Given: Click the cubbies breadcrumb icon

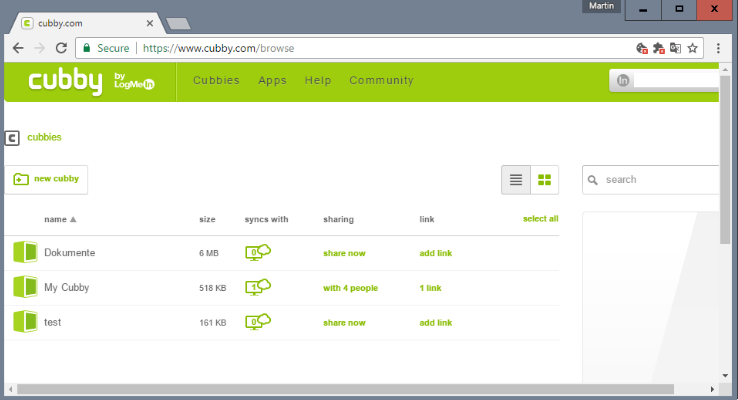Looking at the screenshot, I should click(x=12, y=138).
